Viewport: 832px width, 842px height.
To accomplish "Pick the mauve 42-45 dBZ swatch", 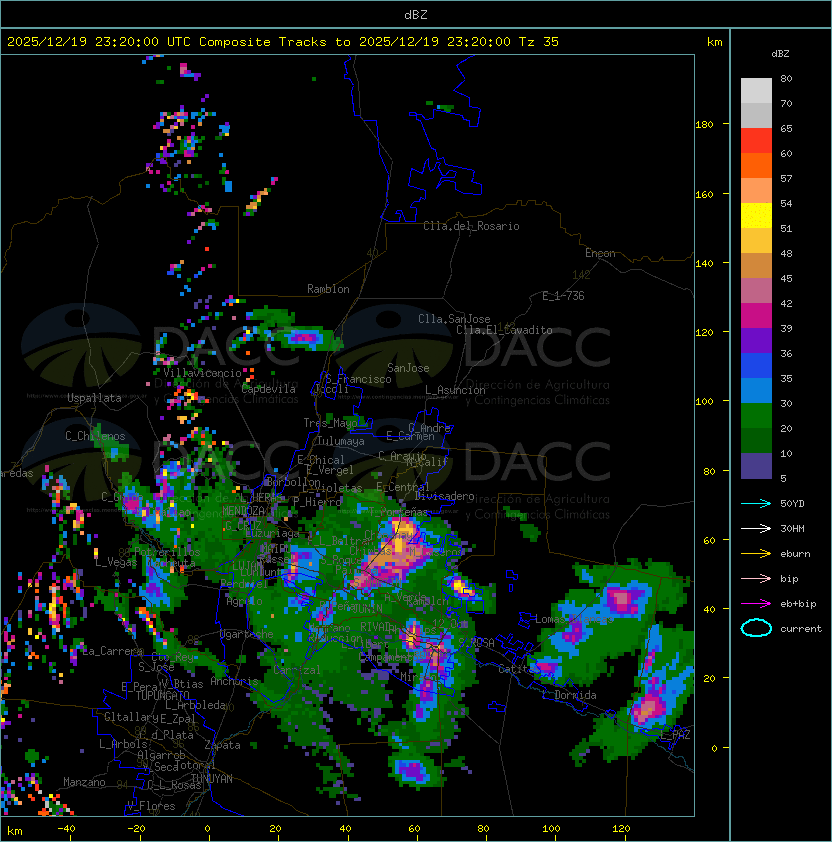I will click(x=756, y=291).
